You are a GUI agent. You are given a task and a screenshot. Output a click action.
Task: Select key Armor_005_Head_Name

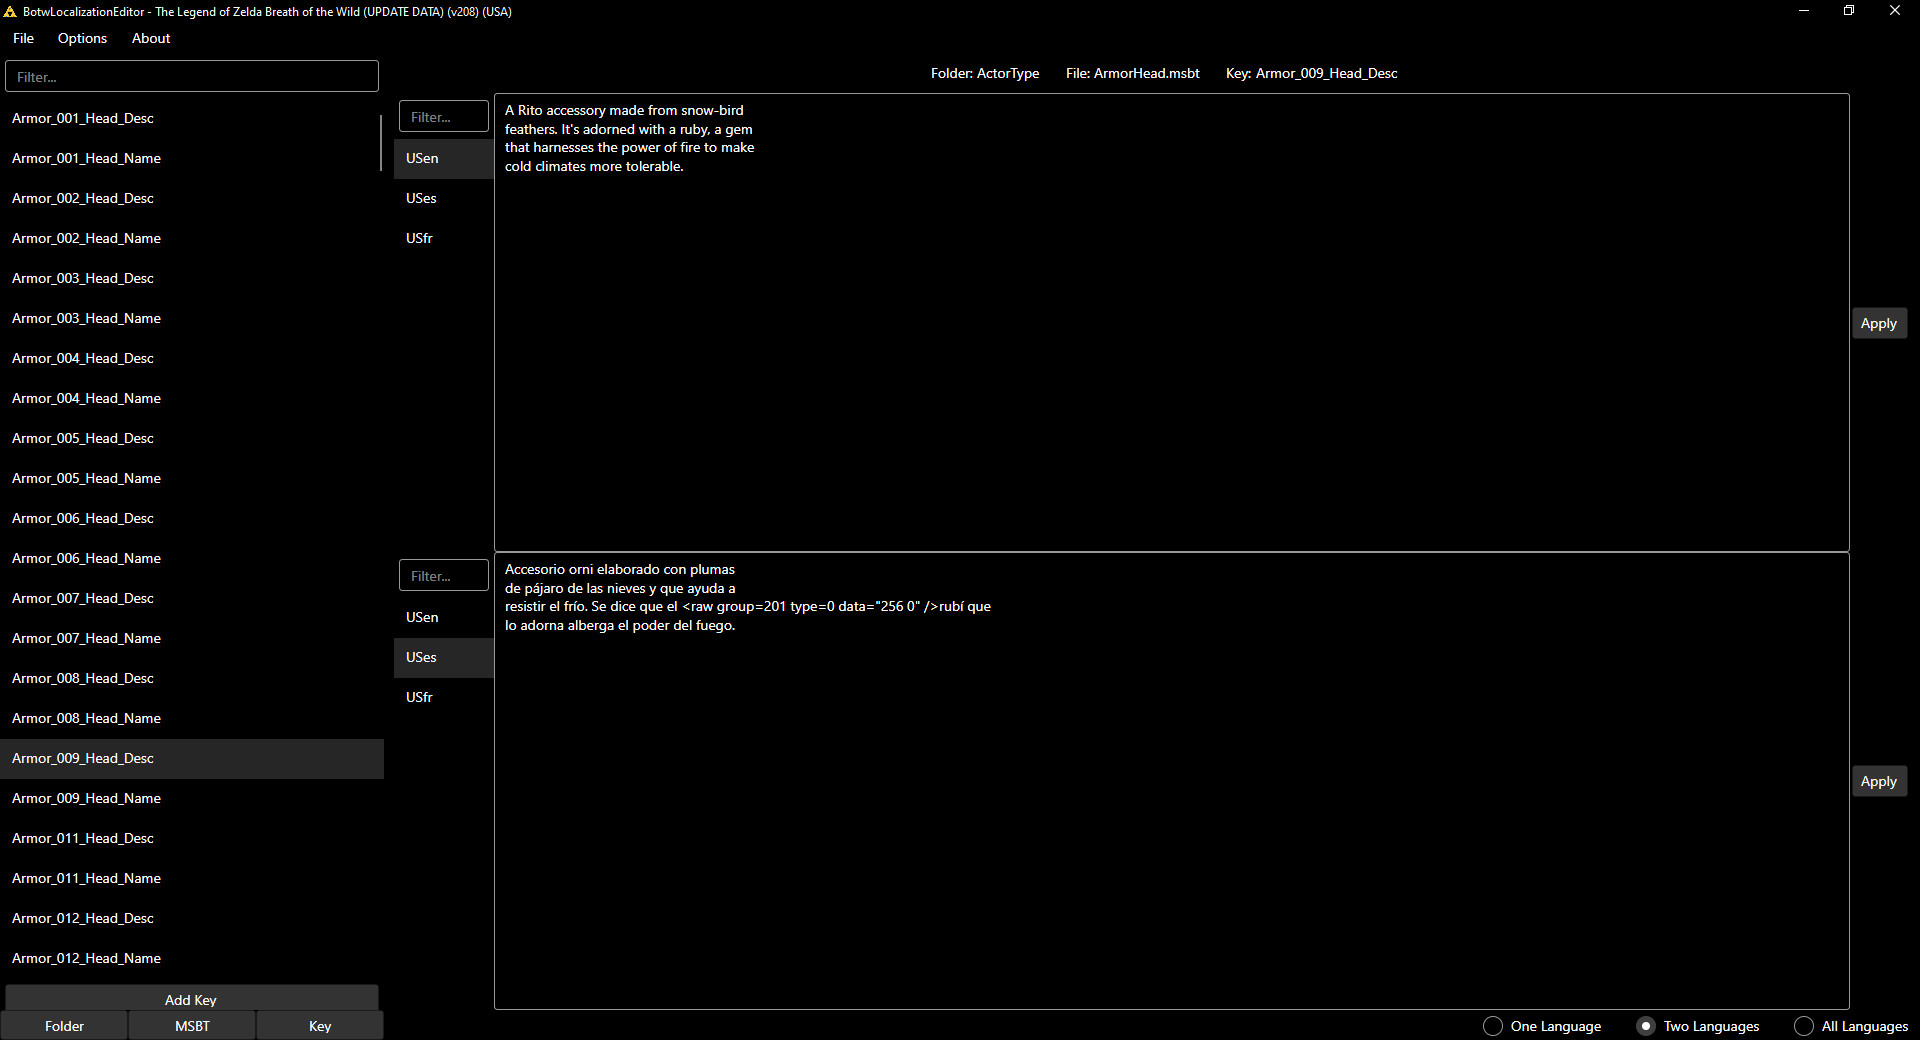coord(192,478)
